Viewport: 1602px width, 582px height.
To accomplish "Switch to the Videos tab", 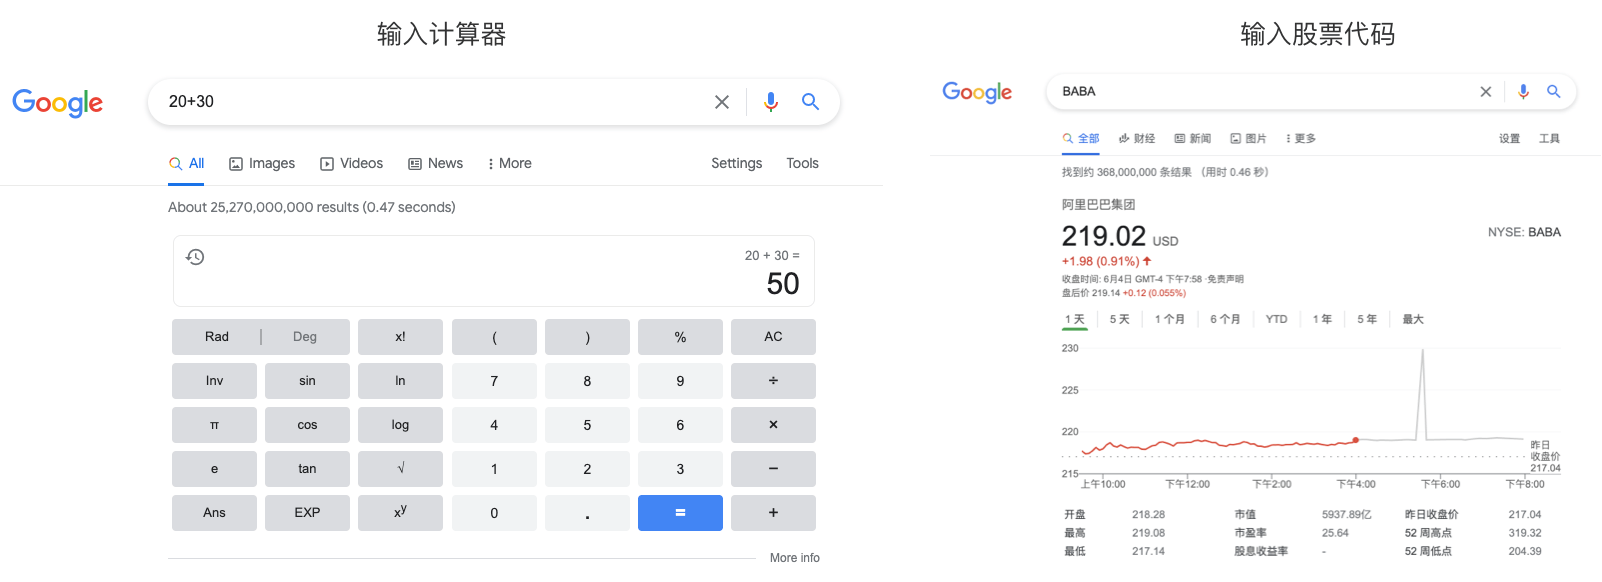I will coord(351,163).
